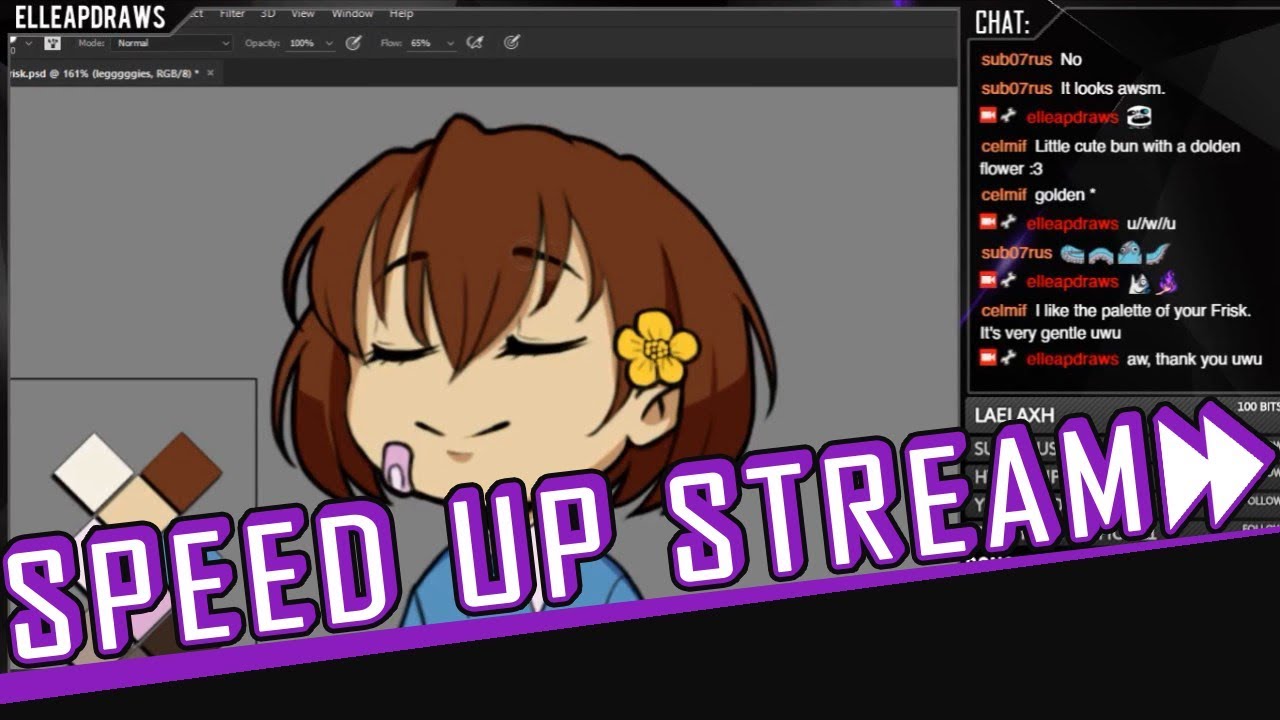Toggle pressure for size icon
Image resolution: width=1280 pixels, height=720 pixels.
coord(511,43)
